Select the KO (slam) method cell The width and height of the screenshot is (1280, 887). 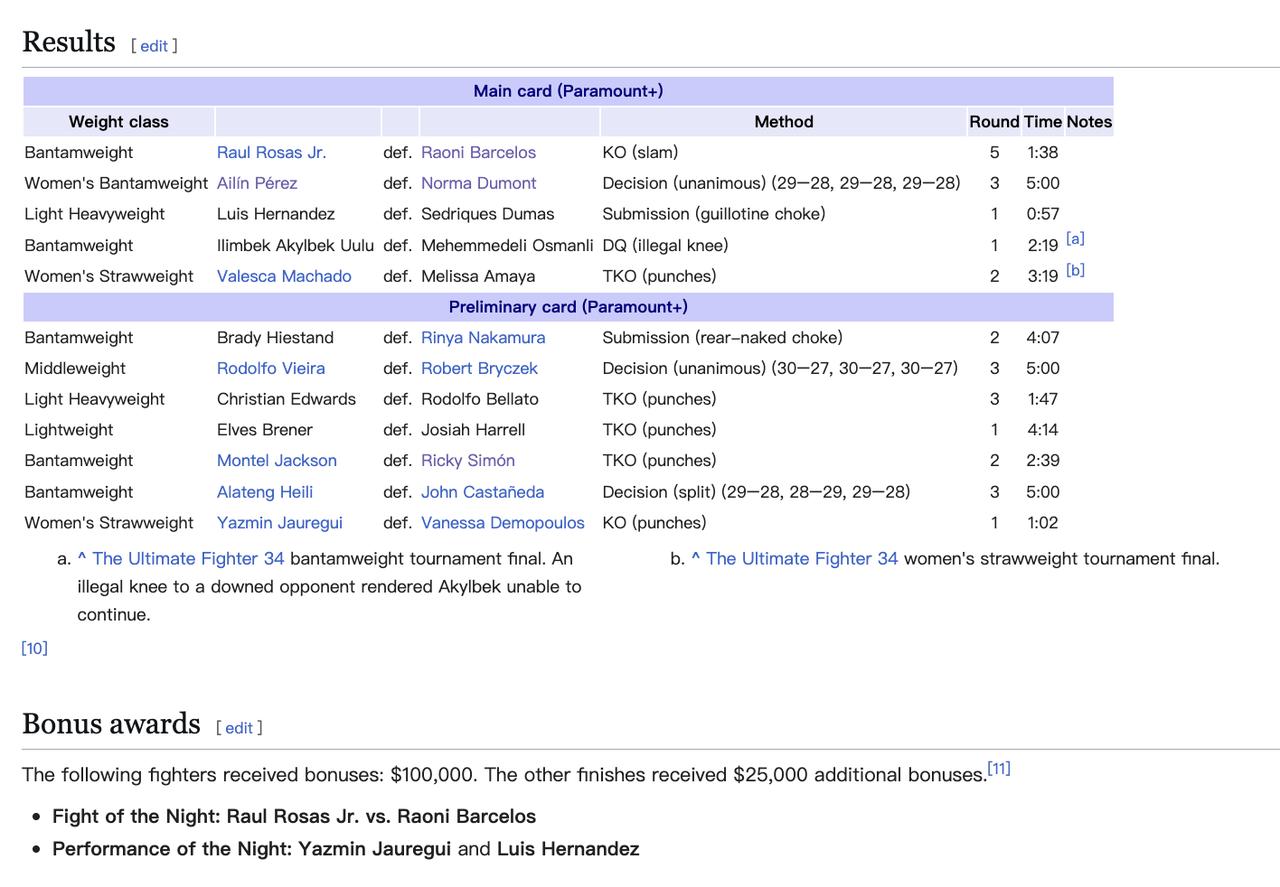pos(784,152)
